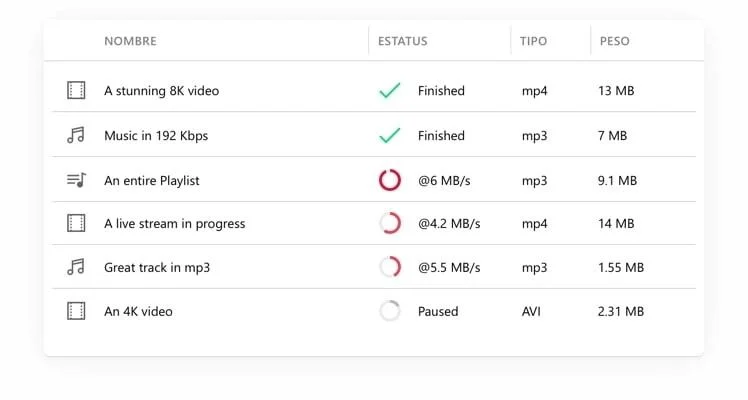Click the TIPO column header
Screen dimensions: 748x400
pyautogui.click(x=534, y=41)
